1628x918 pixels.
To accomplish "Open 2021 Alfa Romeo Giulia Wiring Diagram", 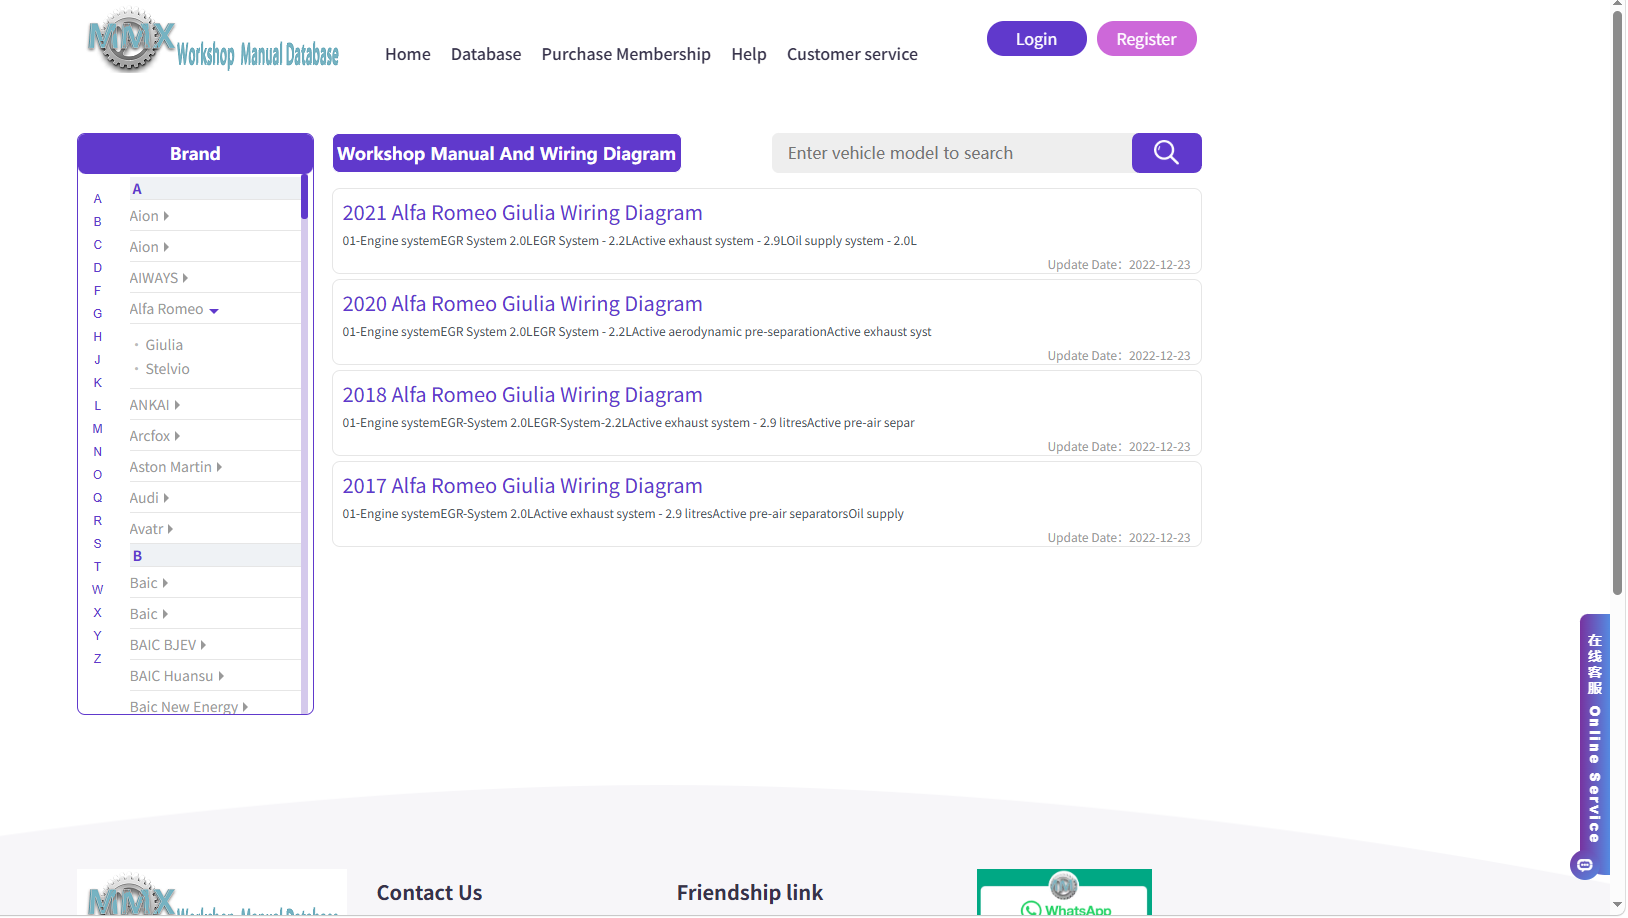I will pos(523,213).
